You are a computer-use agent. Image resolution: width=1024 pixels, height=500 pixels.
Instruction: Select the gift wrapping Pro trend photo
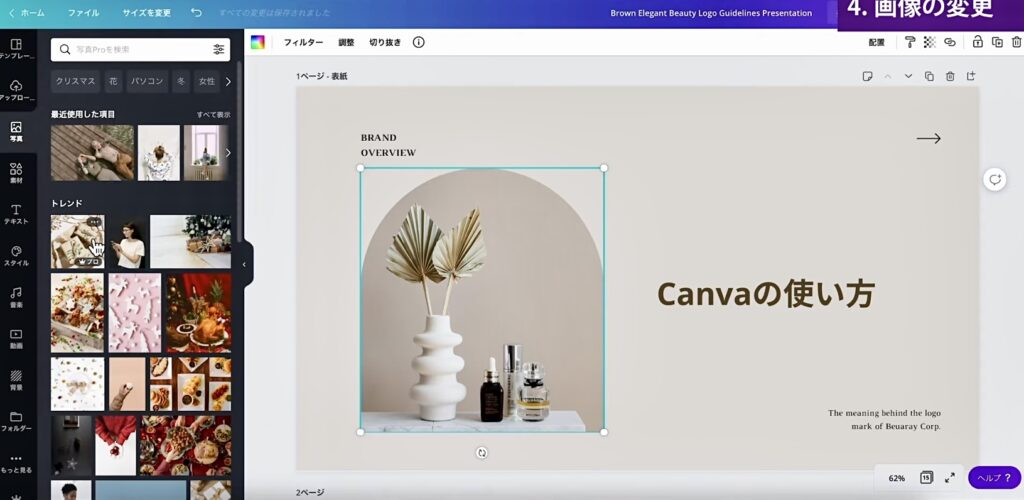pos(78,242)
